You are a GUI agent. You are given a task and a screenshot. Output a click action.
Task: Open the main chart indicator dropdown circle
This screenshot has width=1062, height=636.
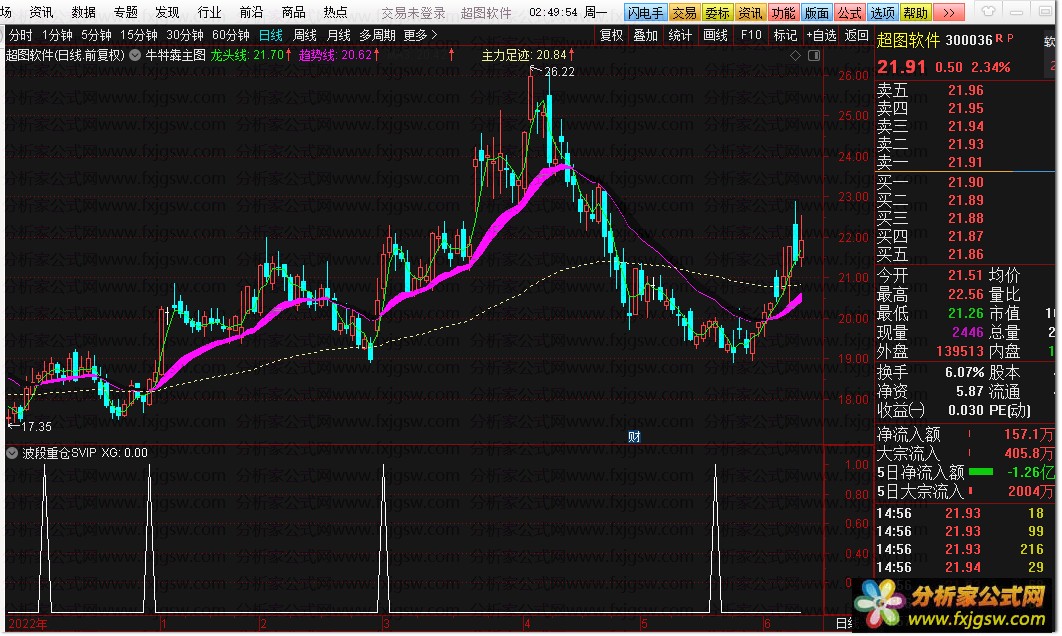coord(135,56)
